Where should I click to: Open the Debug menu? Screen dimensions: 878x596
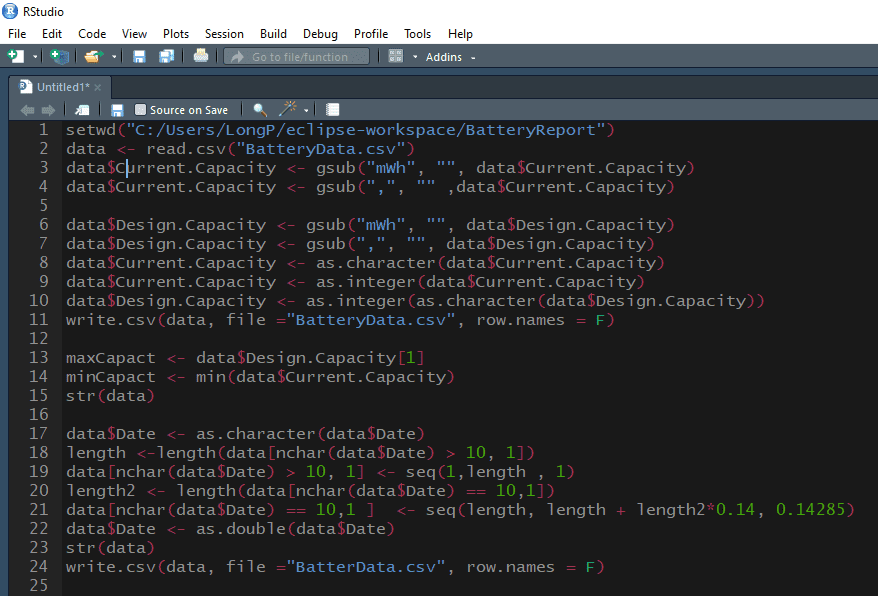tap(320, 34)
